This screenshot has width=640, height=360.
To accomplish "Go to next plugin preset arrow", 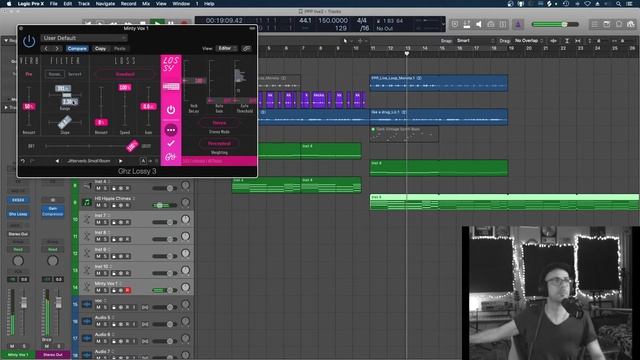I will coord(57,49).
